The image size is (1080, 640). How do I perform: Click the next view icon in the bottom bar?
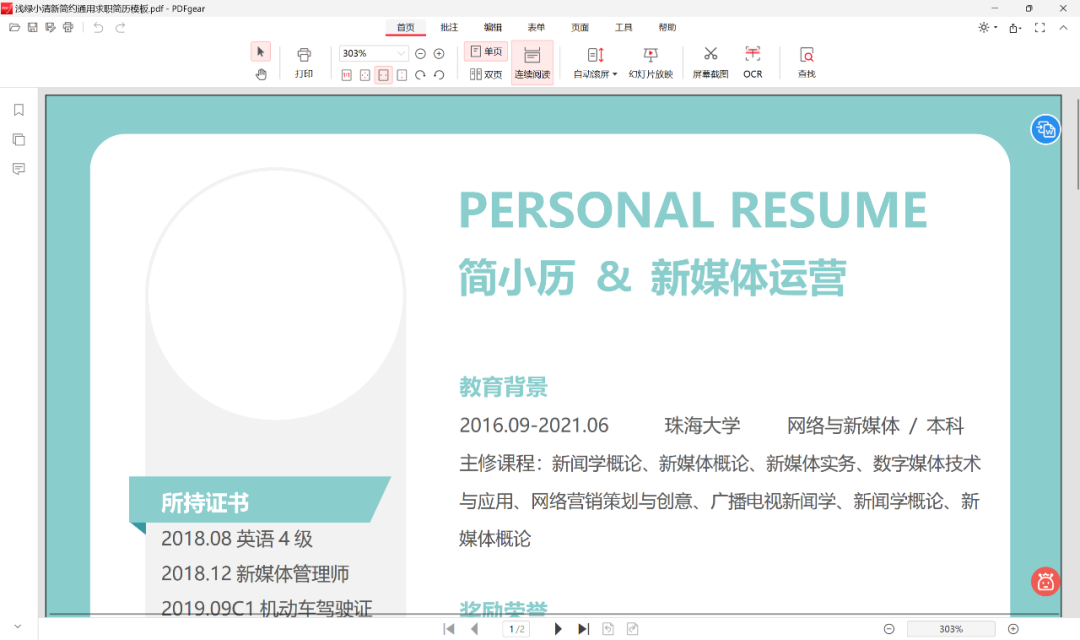coord(632,629)
